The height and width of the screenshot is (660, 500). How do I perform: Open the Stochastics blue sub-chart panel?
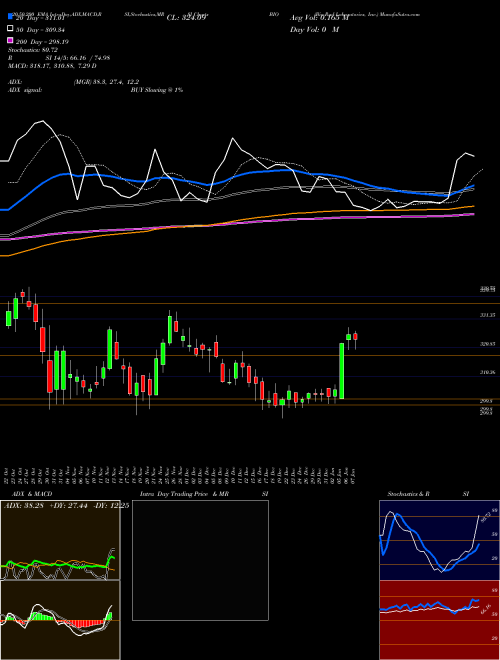point(439,540)
